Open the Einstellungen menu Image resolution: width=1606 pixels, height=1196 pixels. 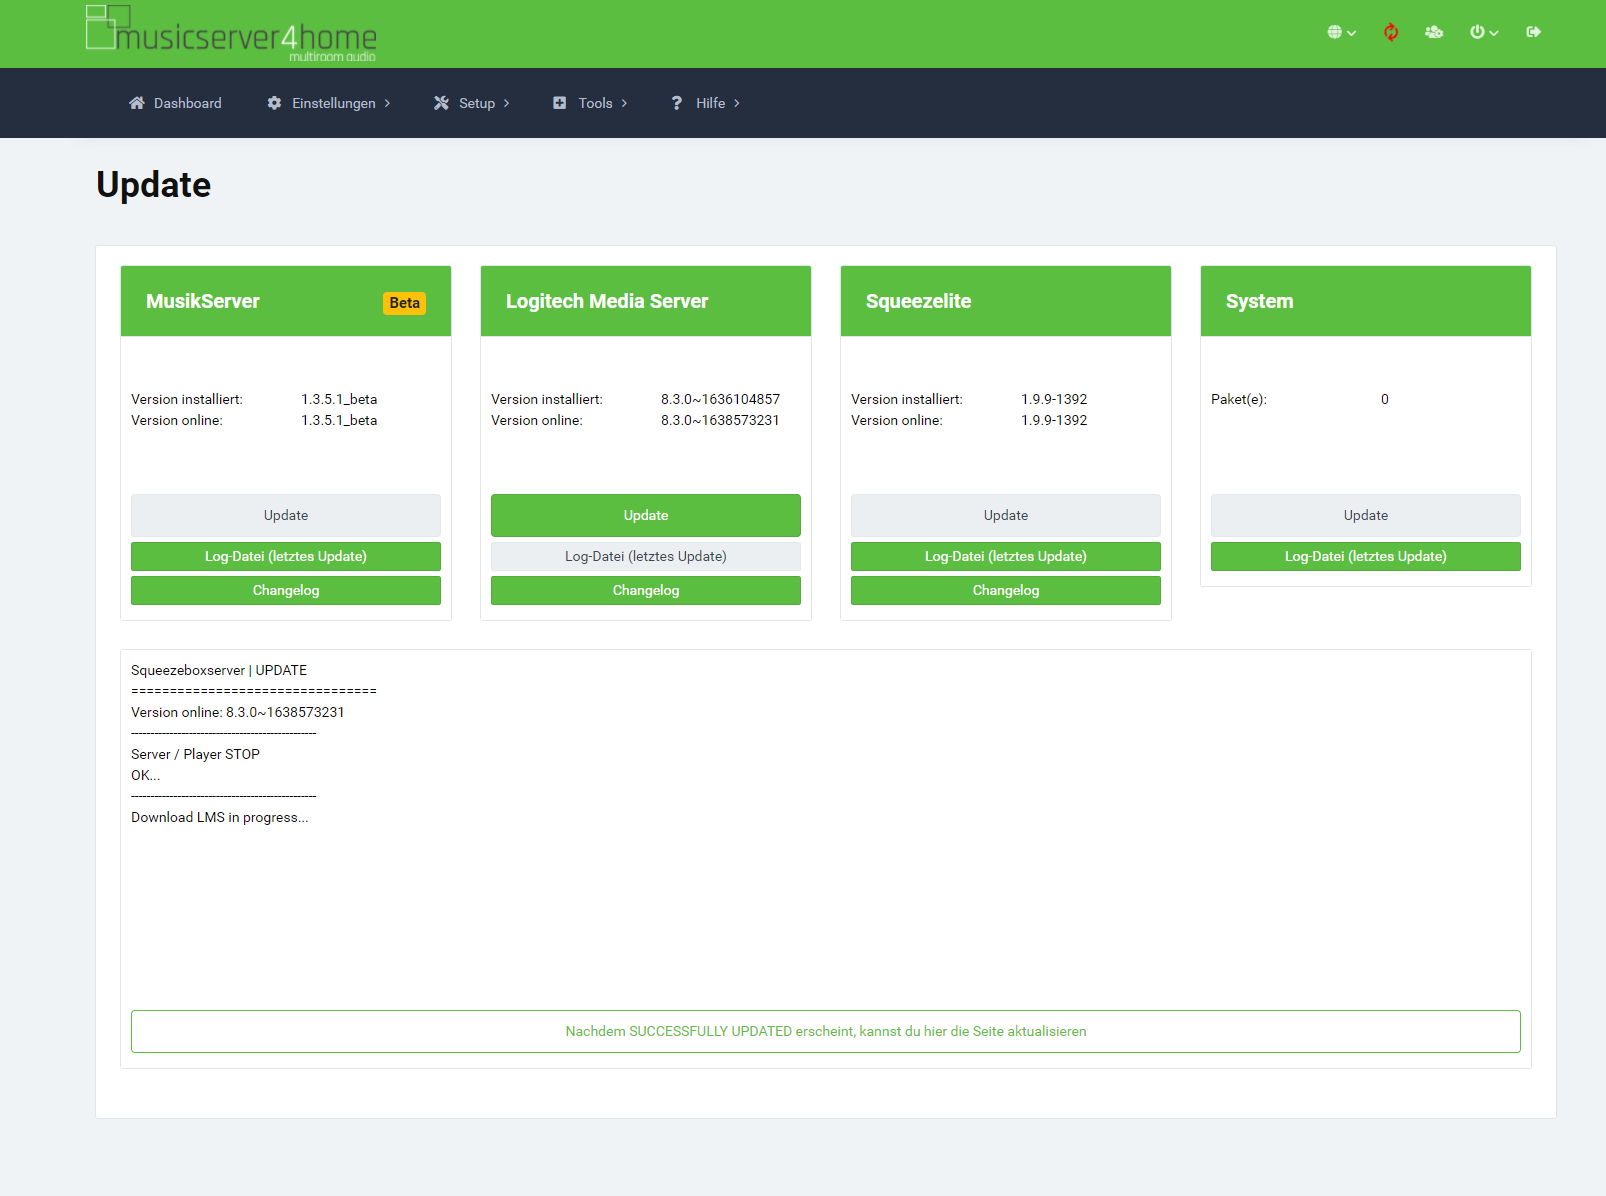pos(329,103)
